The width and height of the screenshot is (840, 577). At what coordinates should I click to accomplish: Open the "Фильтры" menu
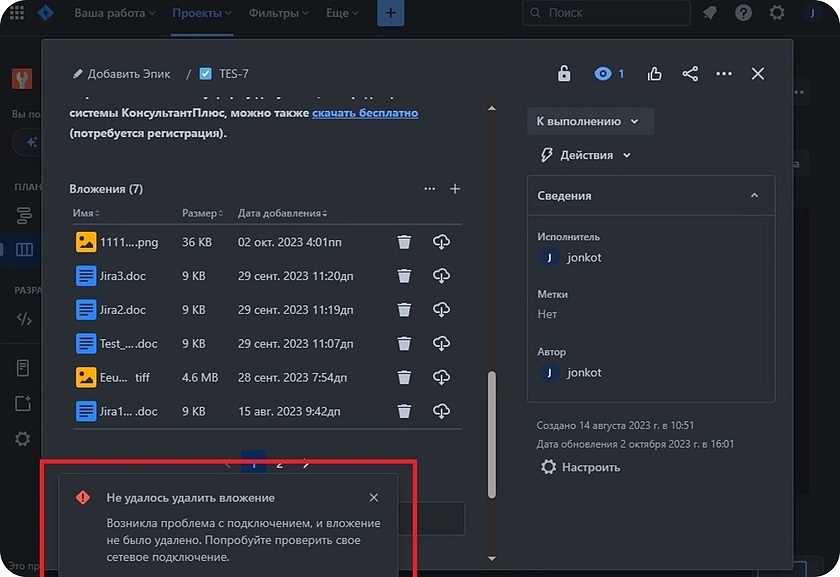(278, 14)
